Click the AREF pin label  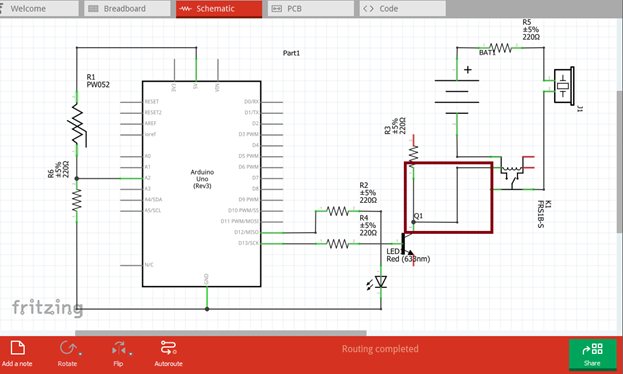pyautogui.click(x=150, y=123)
